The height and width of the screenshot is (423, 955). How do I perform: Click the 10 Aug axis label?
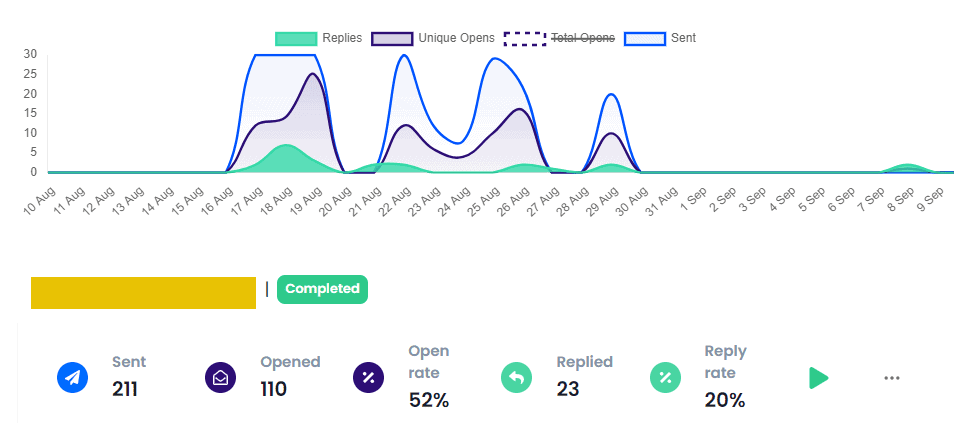pyautogui.click(x=38, y=200)
